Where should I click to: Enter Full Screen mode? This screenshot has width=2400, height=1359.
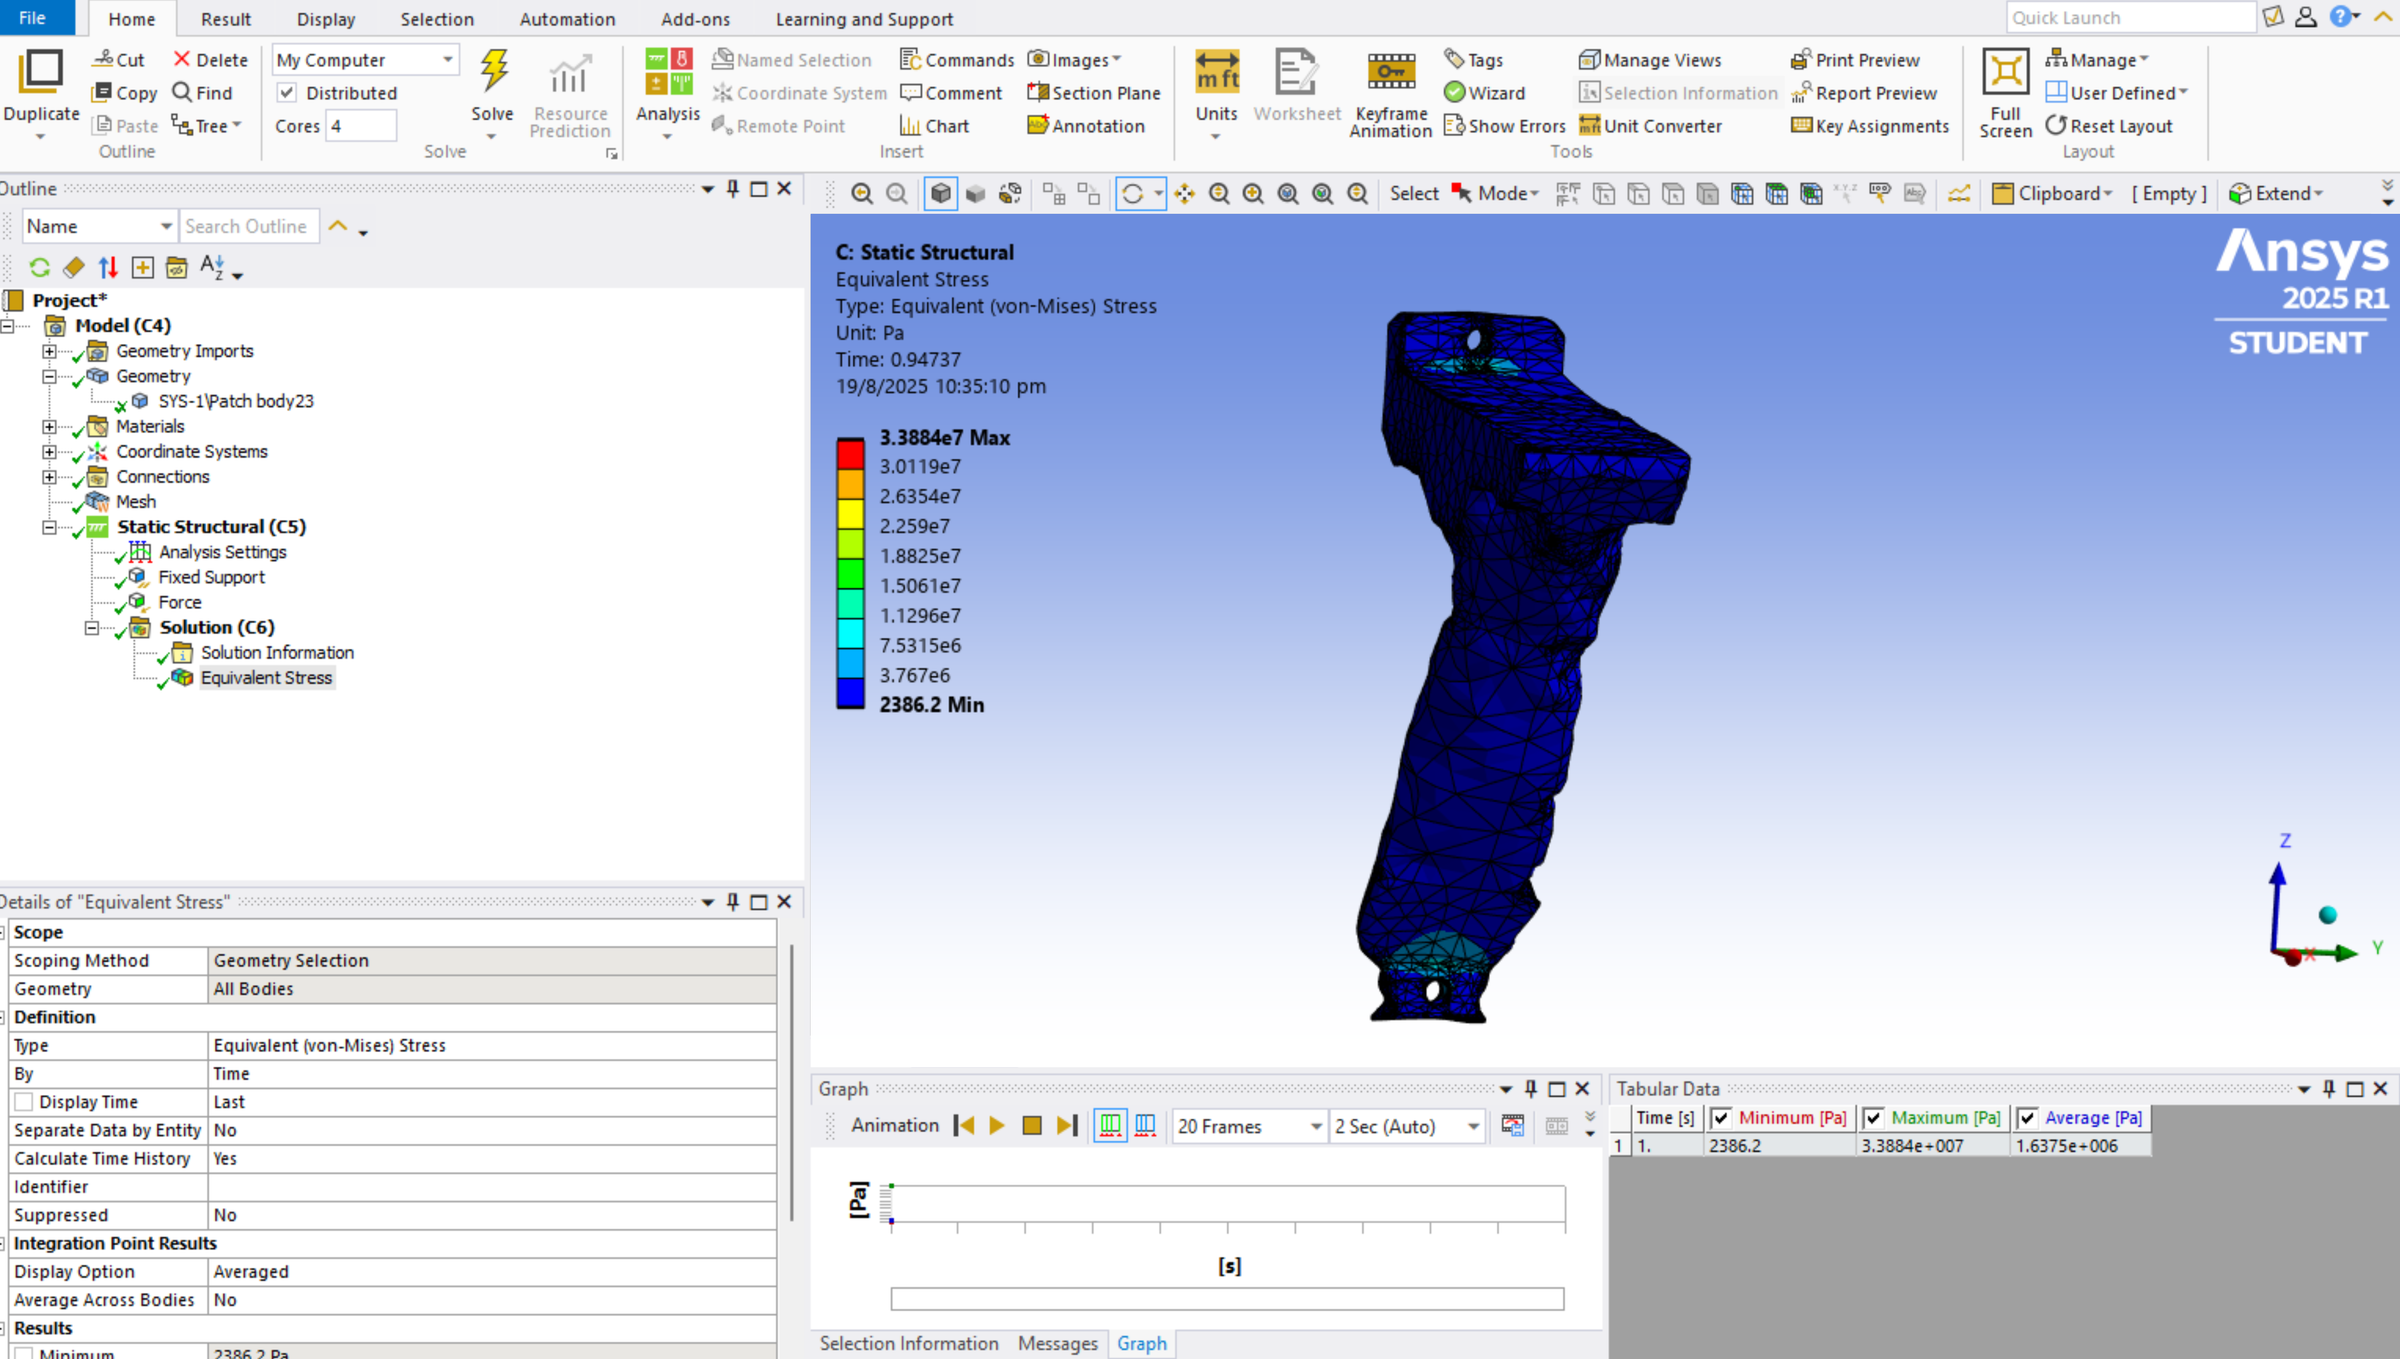tap(2004, 92)
